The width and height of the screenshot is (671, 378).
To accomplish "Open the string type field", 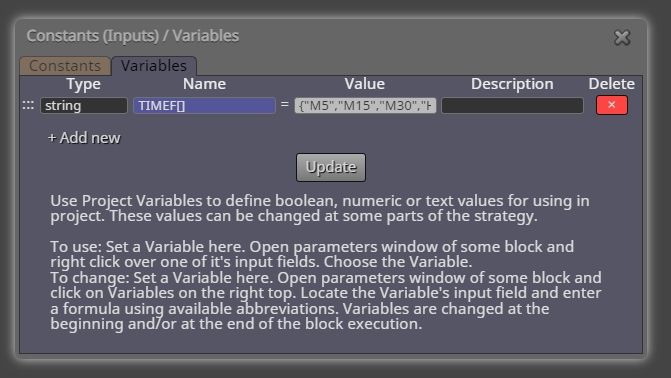I will click(84, 105).
